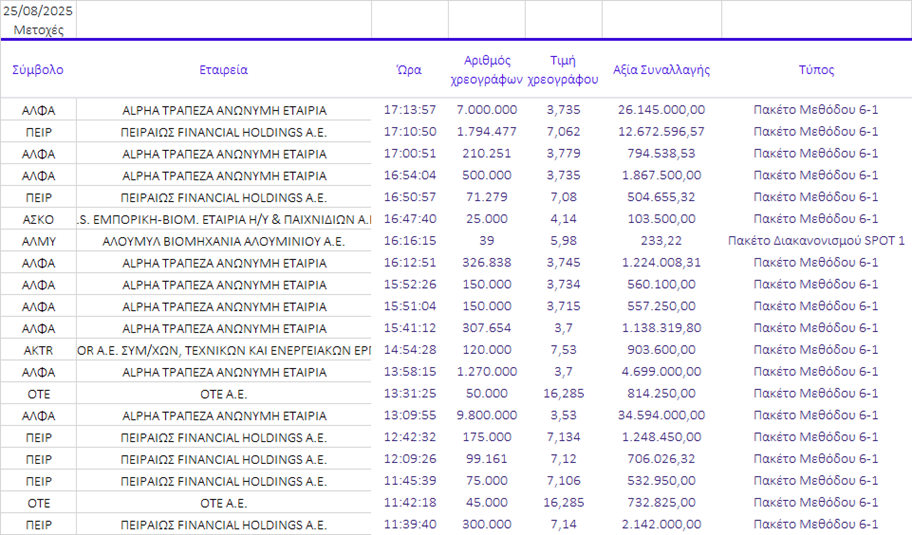Select the time cell 16:54:04

click(409, 176)
